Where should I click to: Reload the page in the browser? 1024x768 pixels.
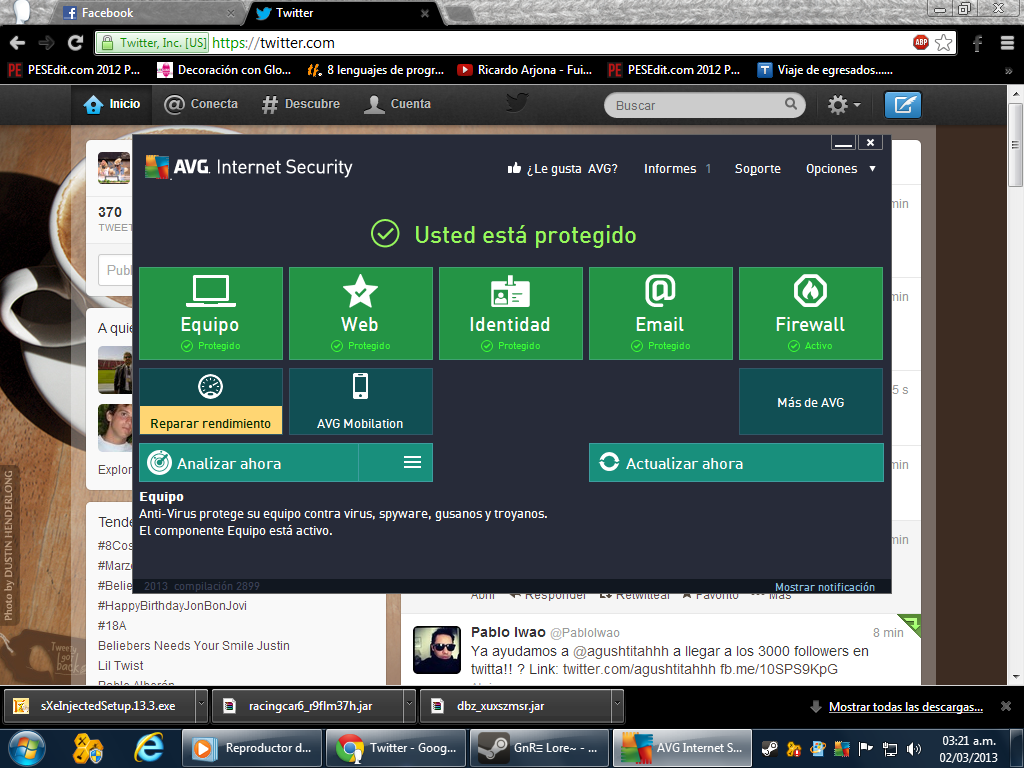coord(76,43)
